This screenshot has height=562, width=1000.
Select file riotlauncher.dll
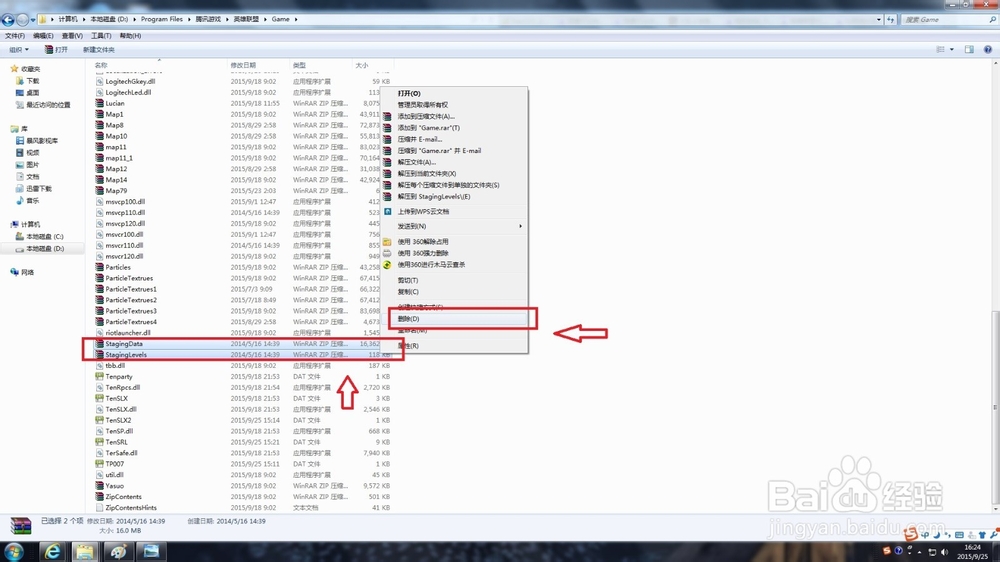pos(128,332)
